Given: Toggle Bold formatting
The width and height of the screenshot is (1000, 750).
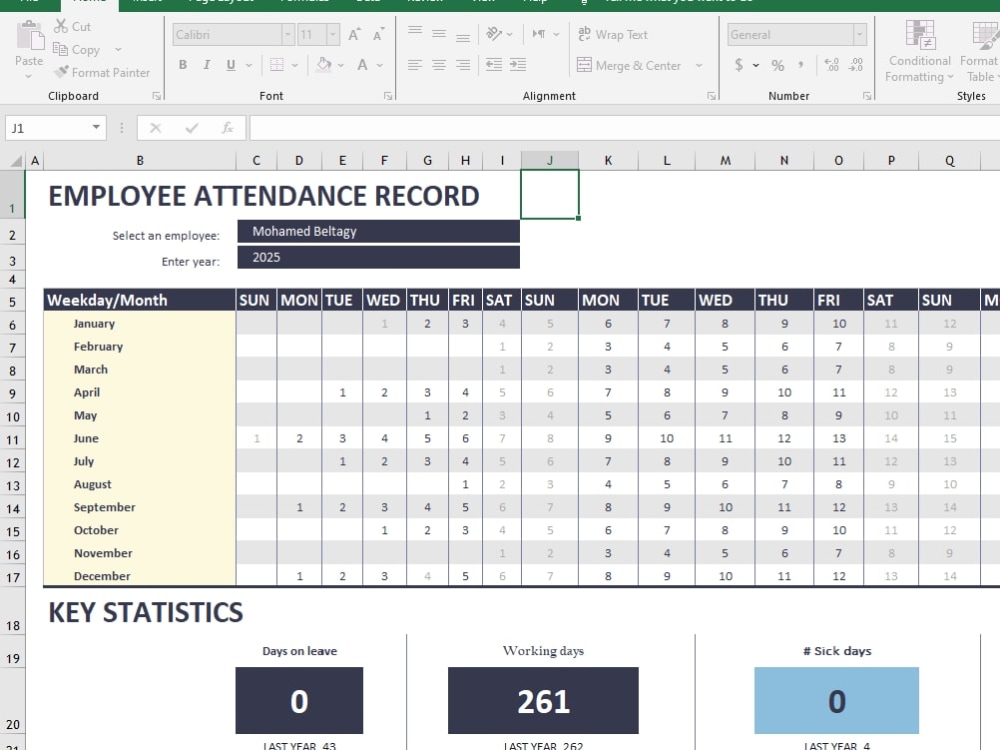Looking at the screenshot, I should pyautogui.click(x=183, y=64).
